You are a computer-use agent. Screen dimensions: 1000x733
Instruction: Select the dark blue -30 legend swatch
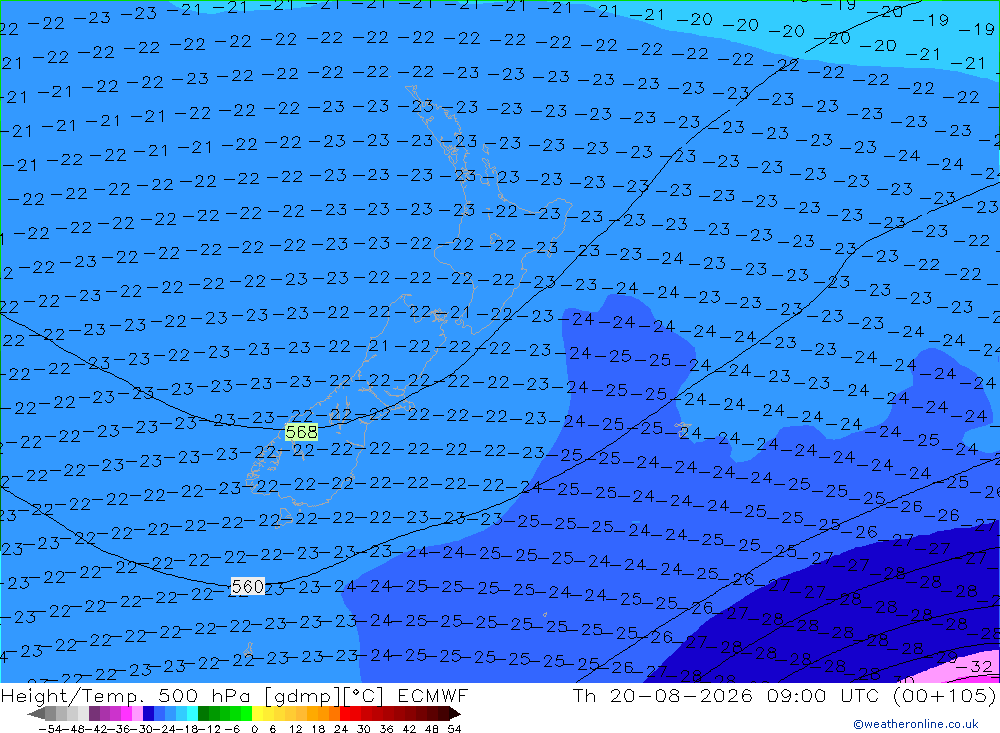coord(149,713)
